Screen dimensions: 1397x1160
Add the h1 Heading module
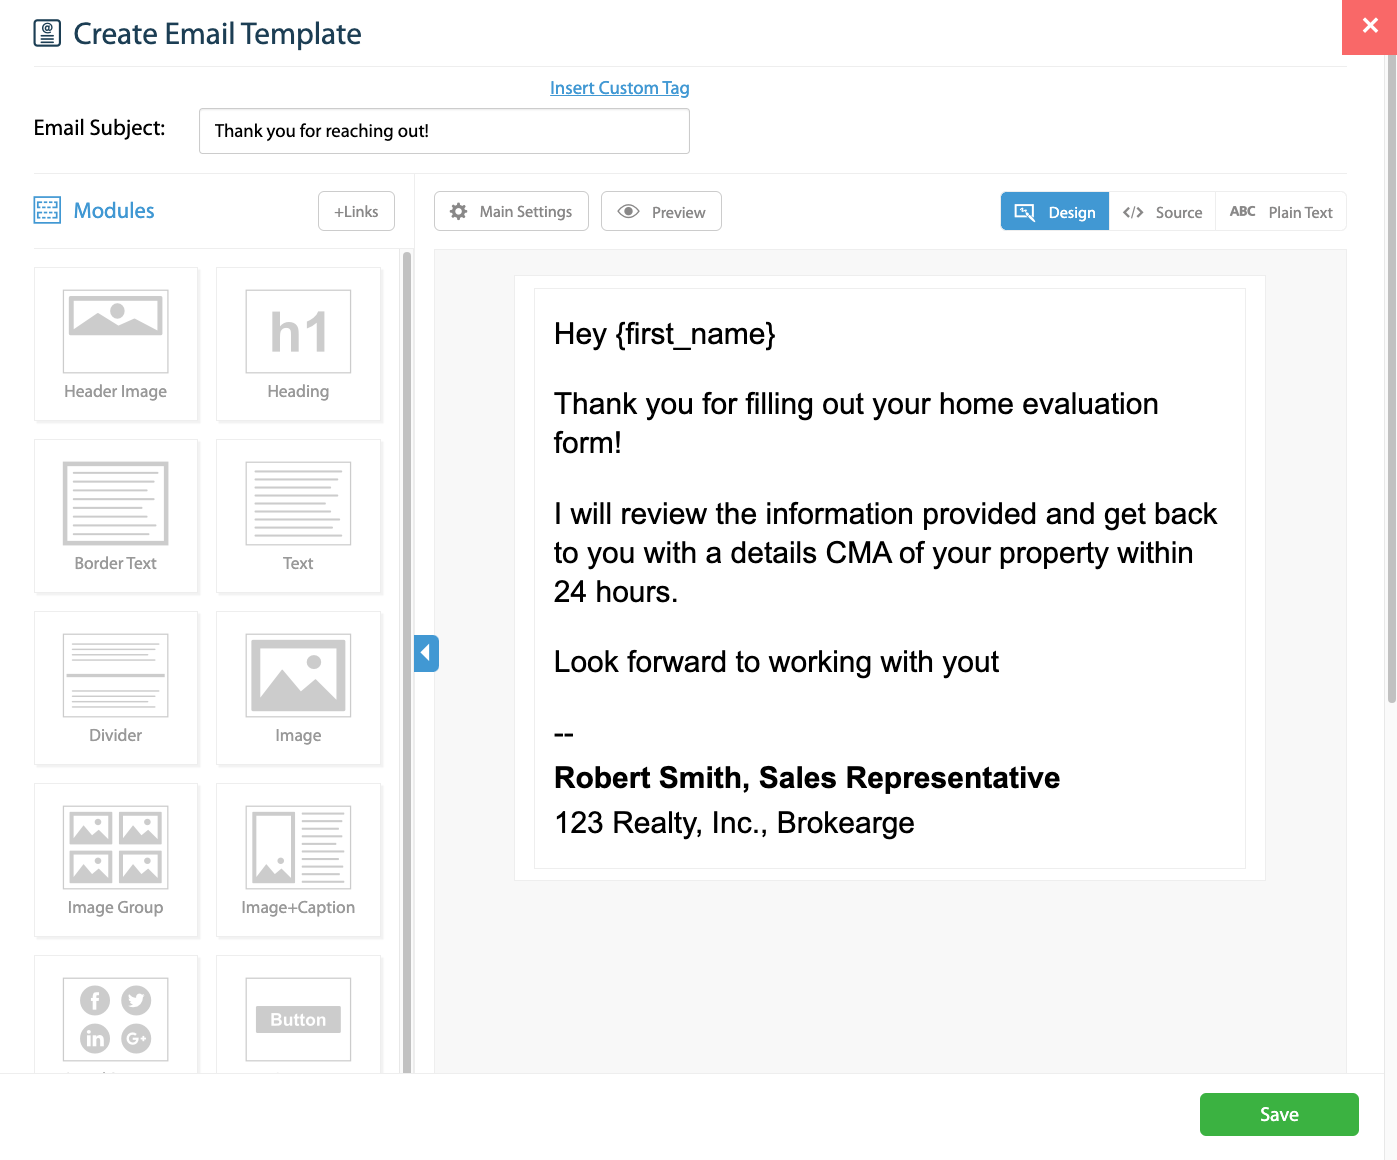[x=298, y=344]
